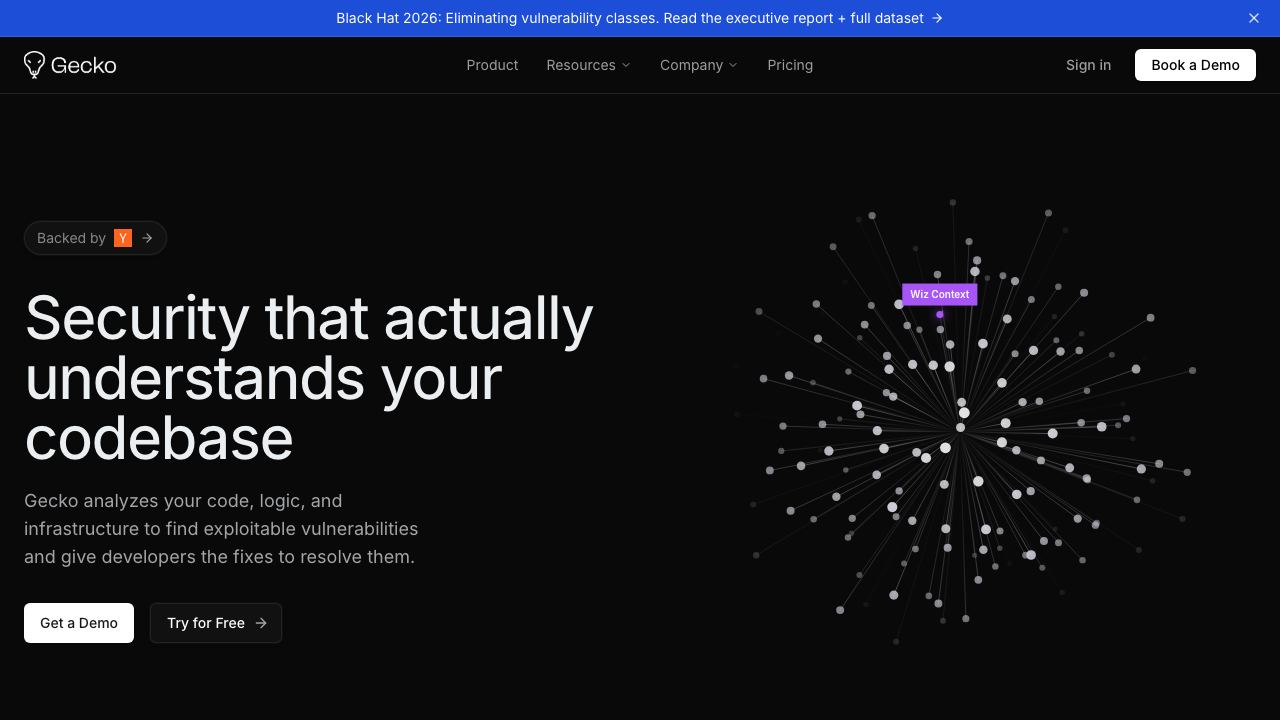This screenshot has width=1280, height=720.
Task: Click the Book a Demo button
Action: (x=1195, y=65)
